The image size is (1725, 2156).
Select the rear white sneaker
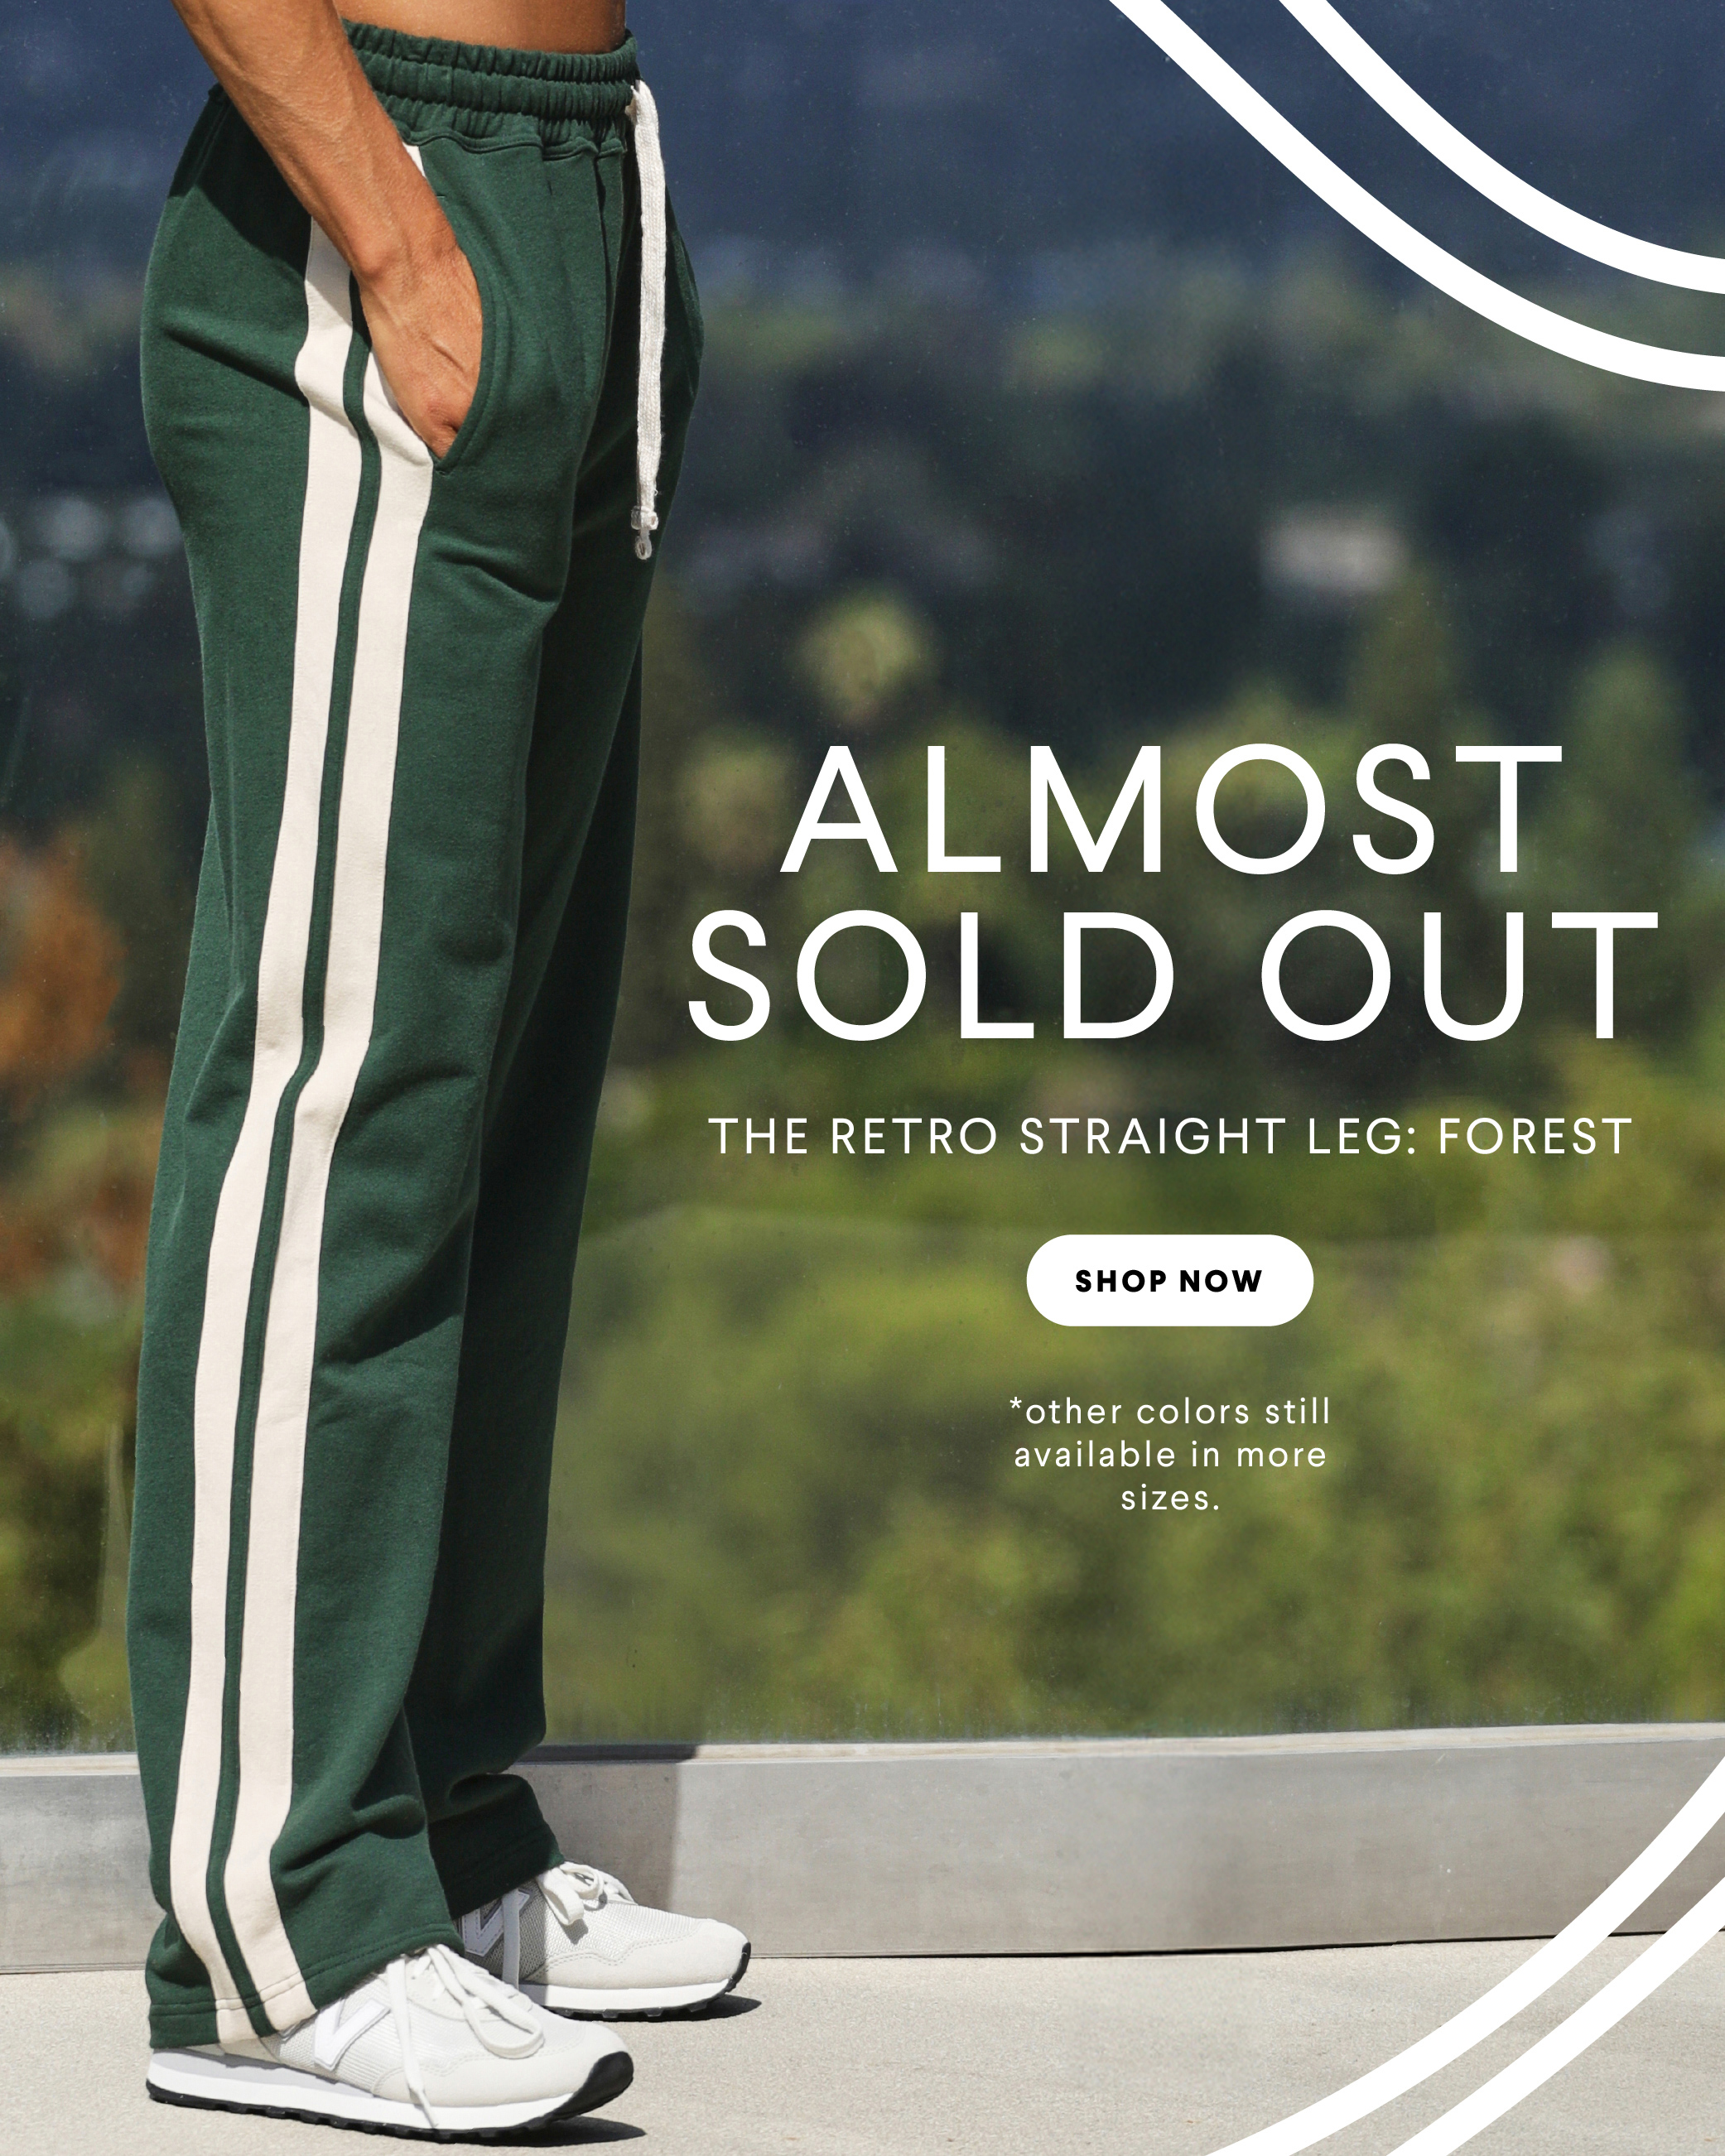coord(600,1935)
